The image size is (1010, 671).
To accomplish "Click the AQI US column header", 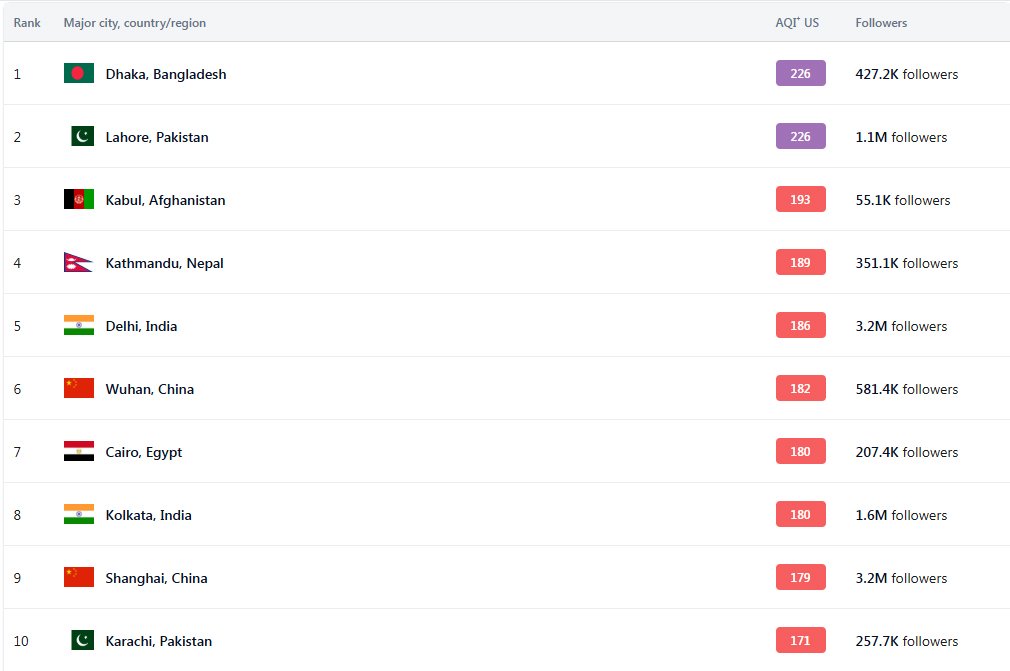I will (797, 23).
